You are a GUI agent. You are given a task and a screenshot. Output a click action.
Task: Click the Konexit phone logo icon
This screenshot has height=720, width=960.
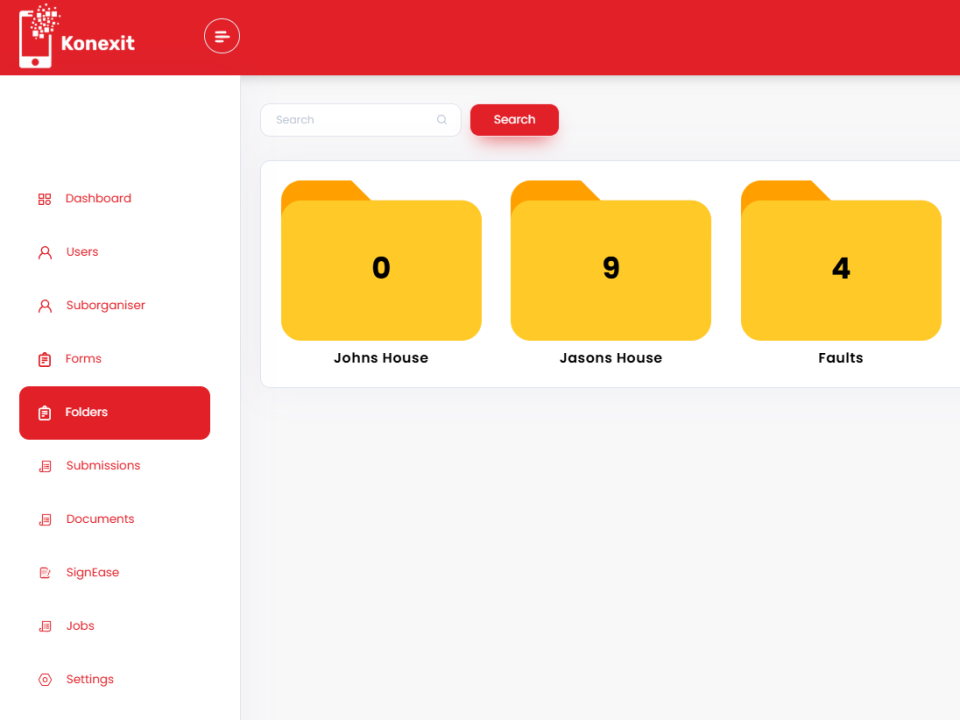(x=38, y=38)
